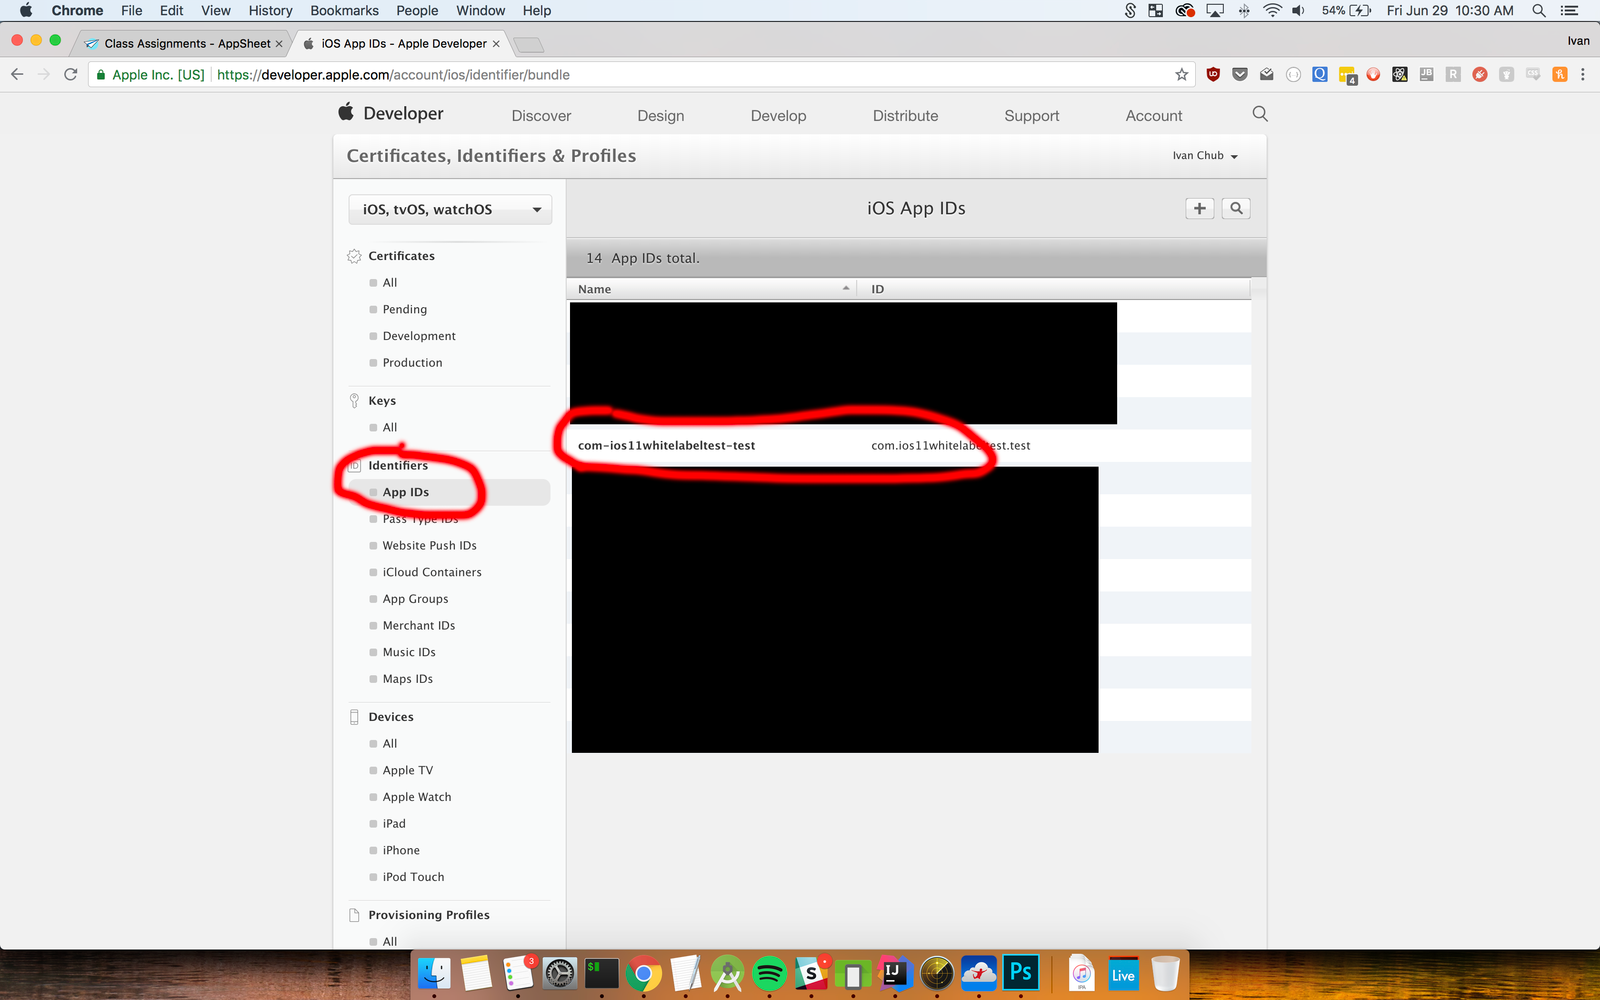This screenshot has height=1000, width=1600.
Task: Open System Preferences from the dock
Action: coord(560,973)
